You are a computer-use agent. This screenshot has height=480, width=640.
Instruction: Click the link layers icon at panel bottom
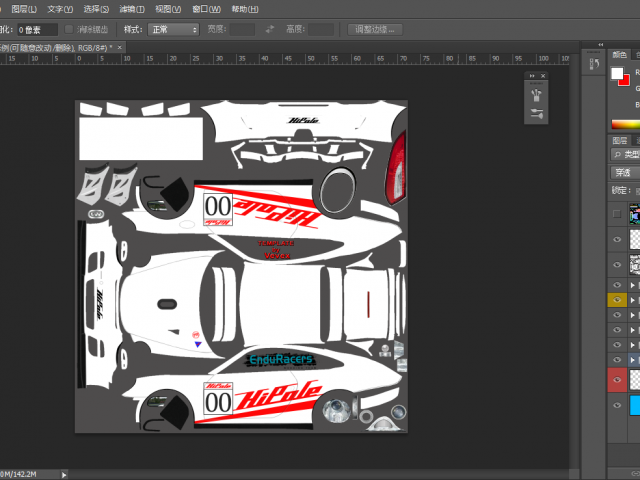pos(636,473)
